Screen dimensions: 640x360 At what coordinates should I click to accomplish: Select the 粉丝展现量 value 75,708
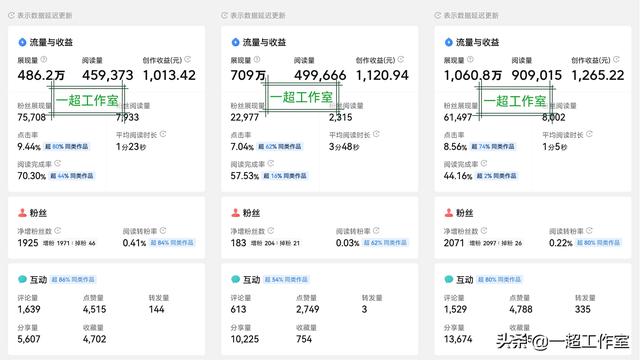(32, 118)
